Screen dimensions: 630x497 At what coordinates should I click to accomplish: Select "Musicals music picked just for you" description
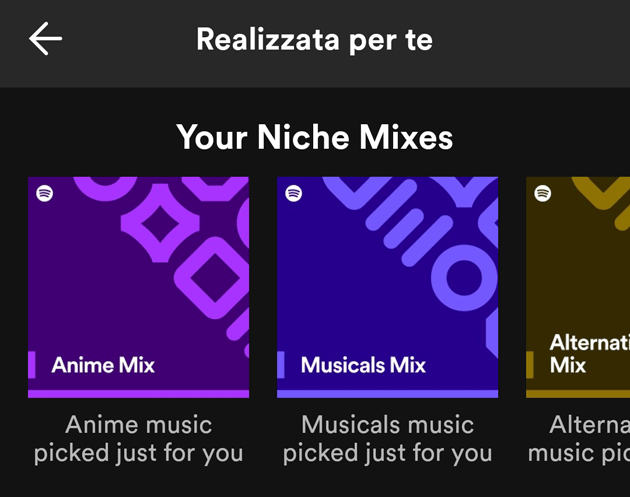pos(387,439)
